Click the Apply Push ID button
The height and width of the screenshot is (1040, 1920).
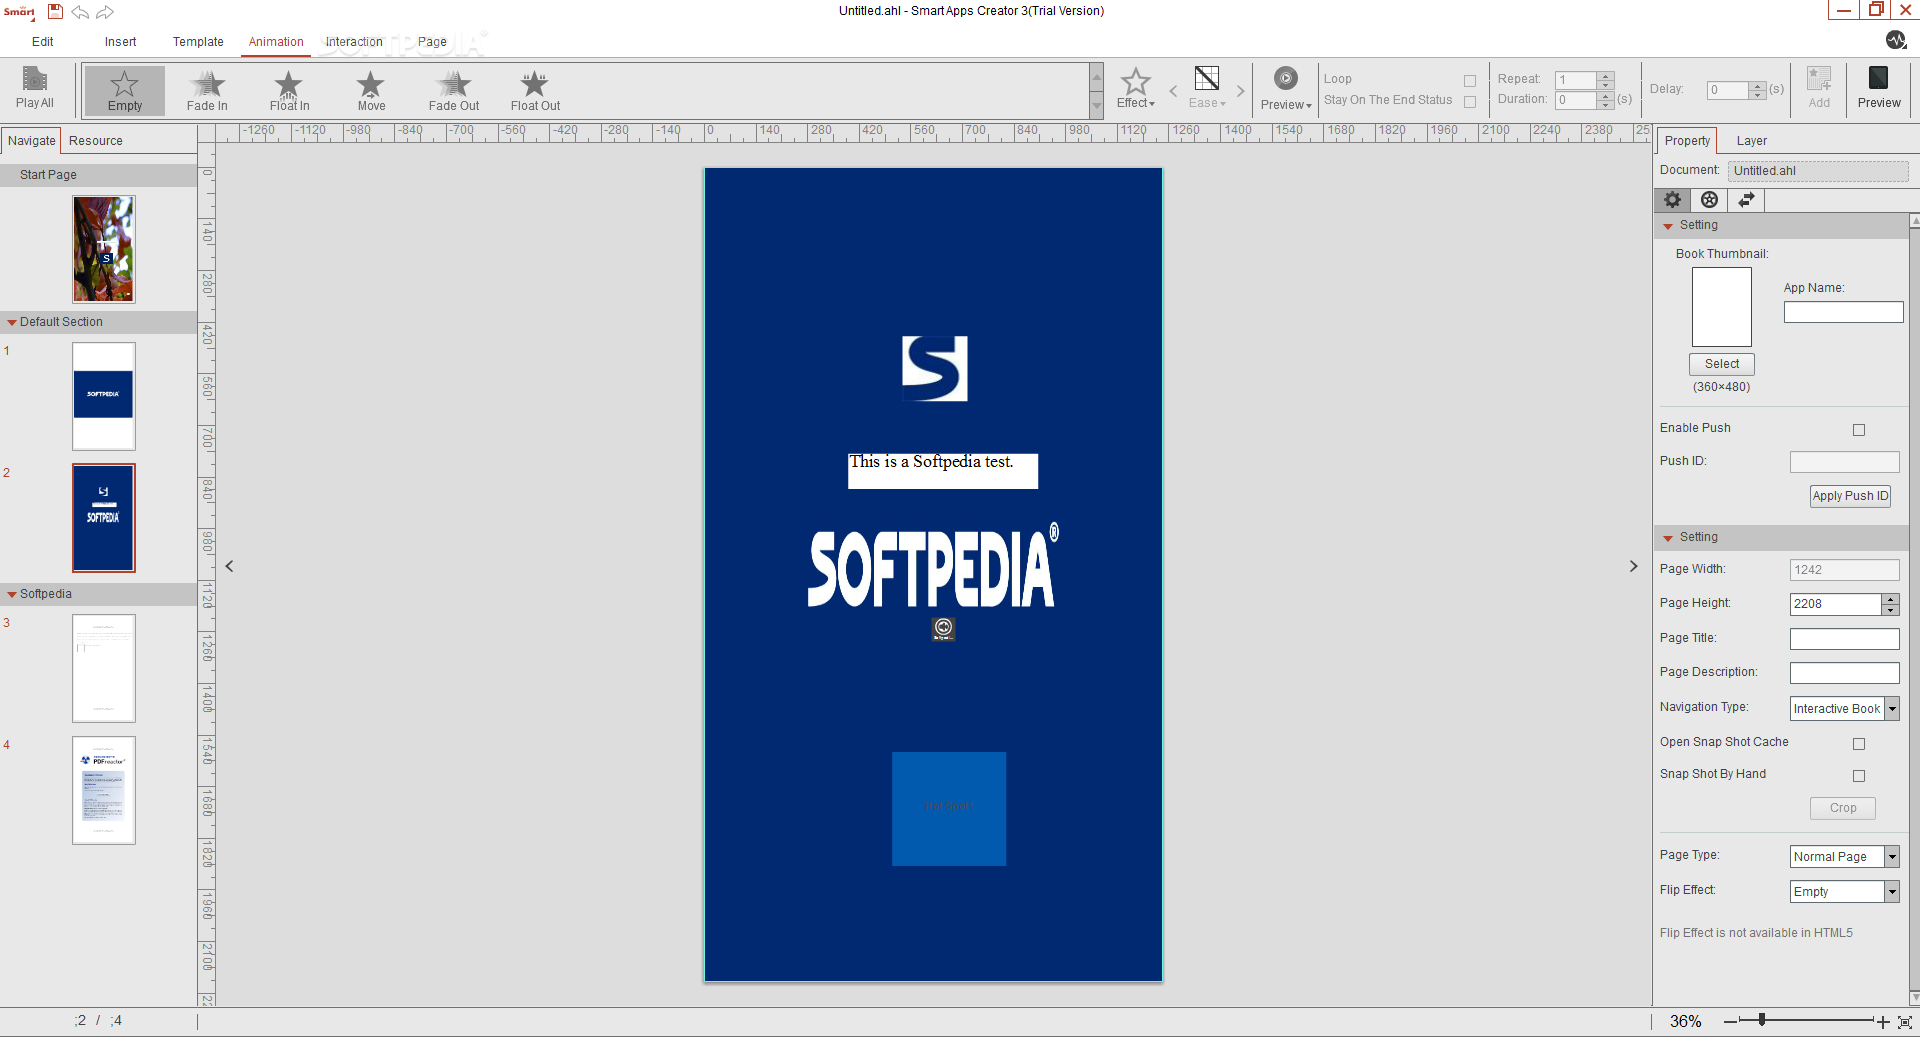[x=1850, y=496]
